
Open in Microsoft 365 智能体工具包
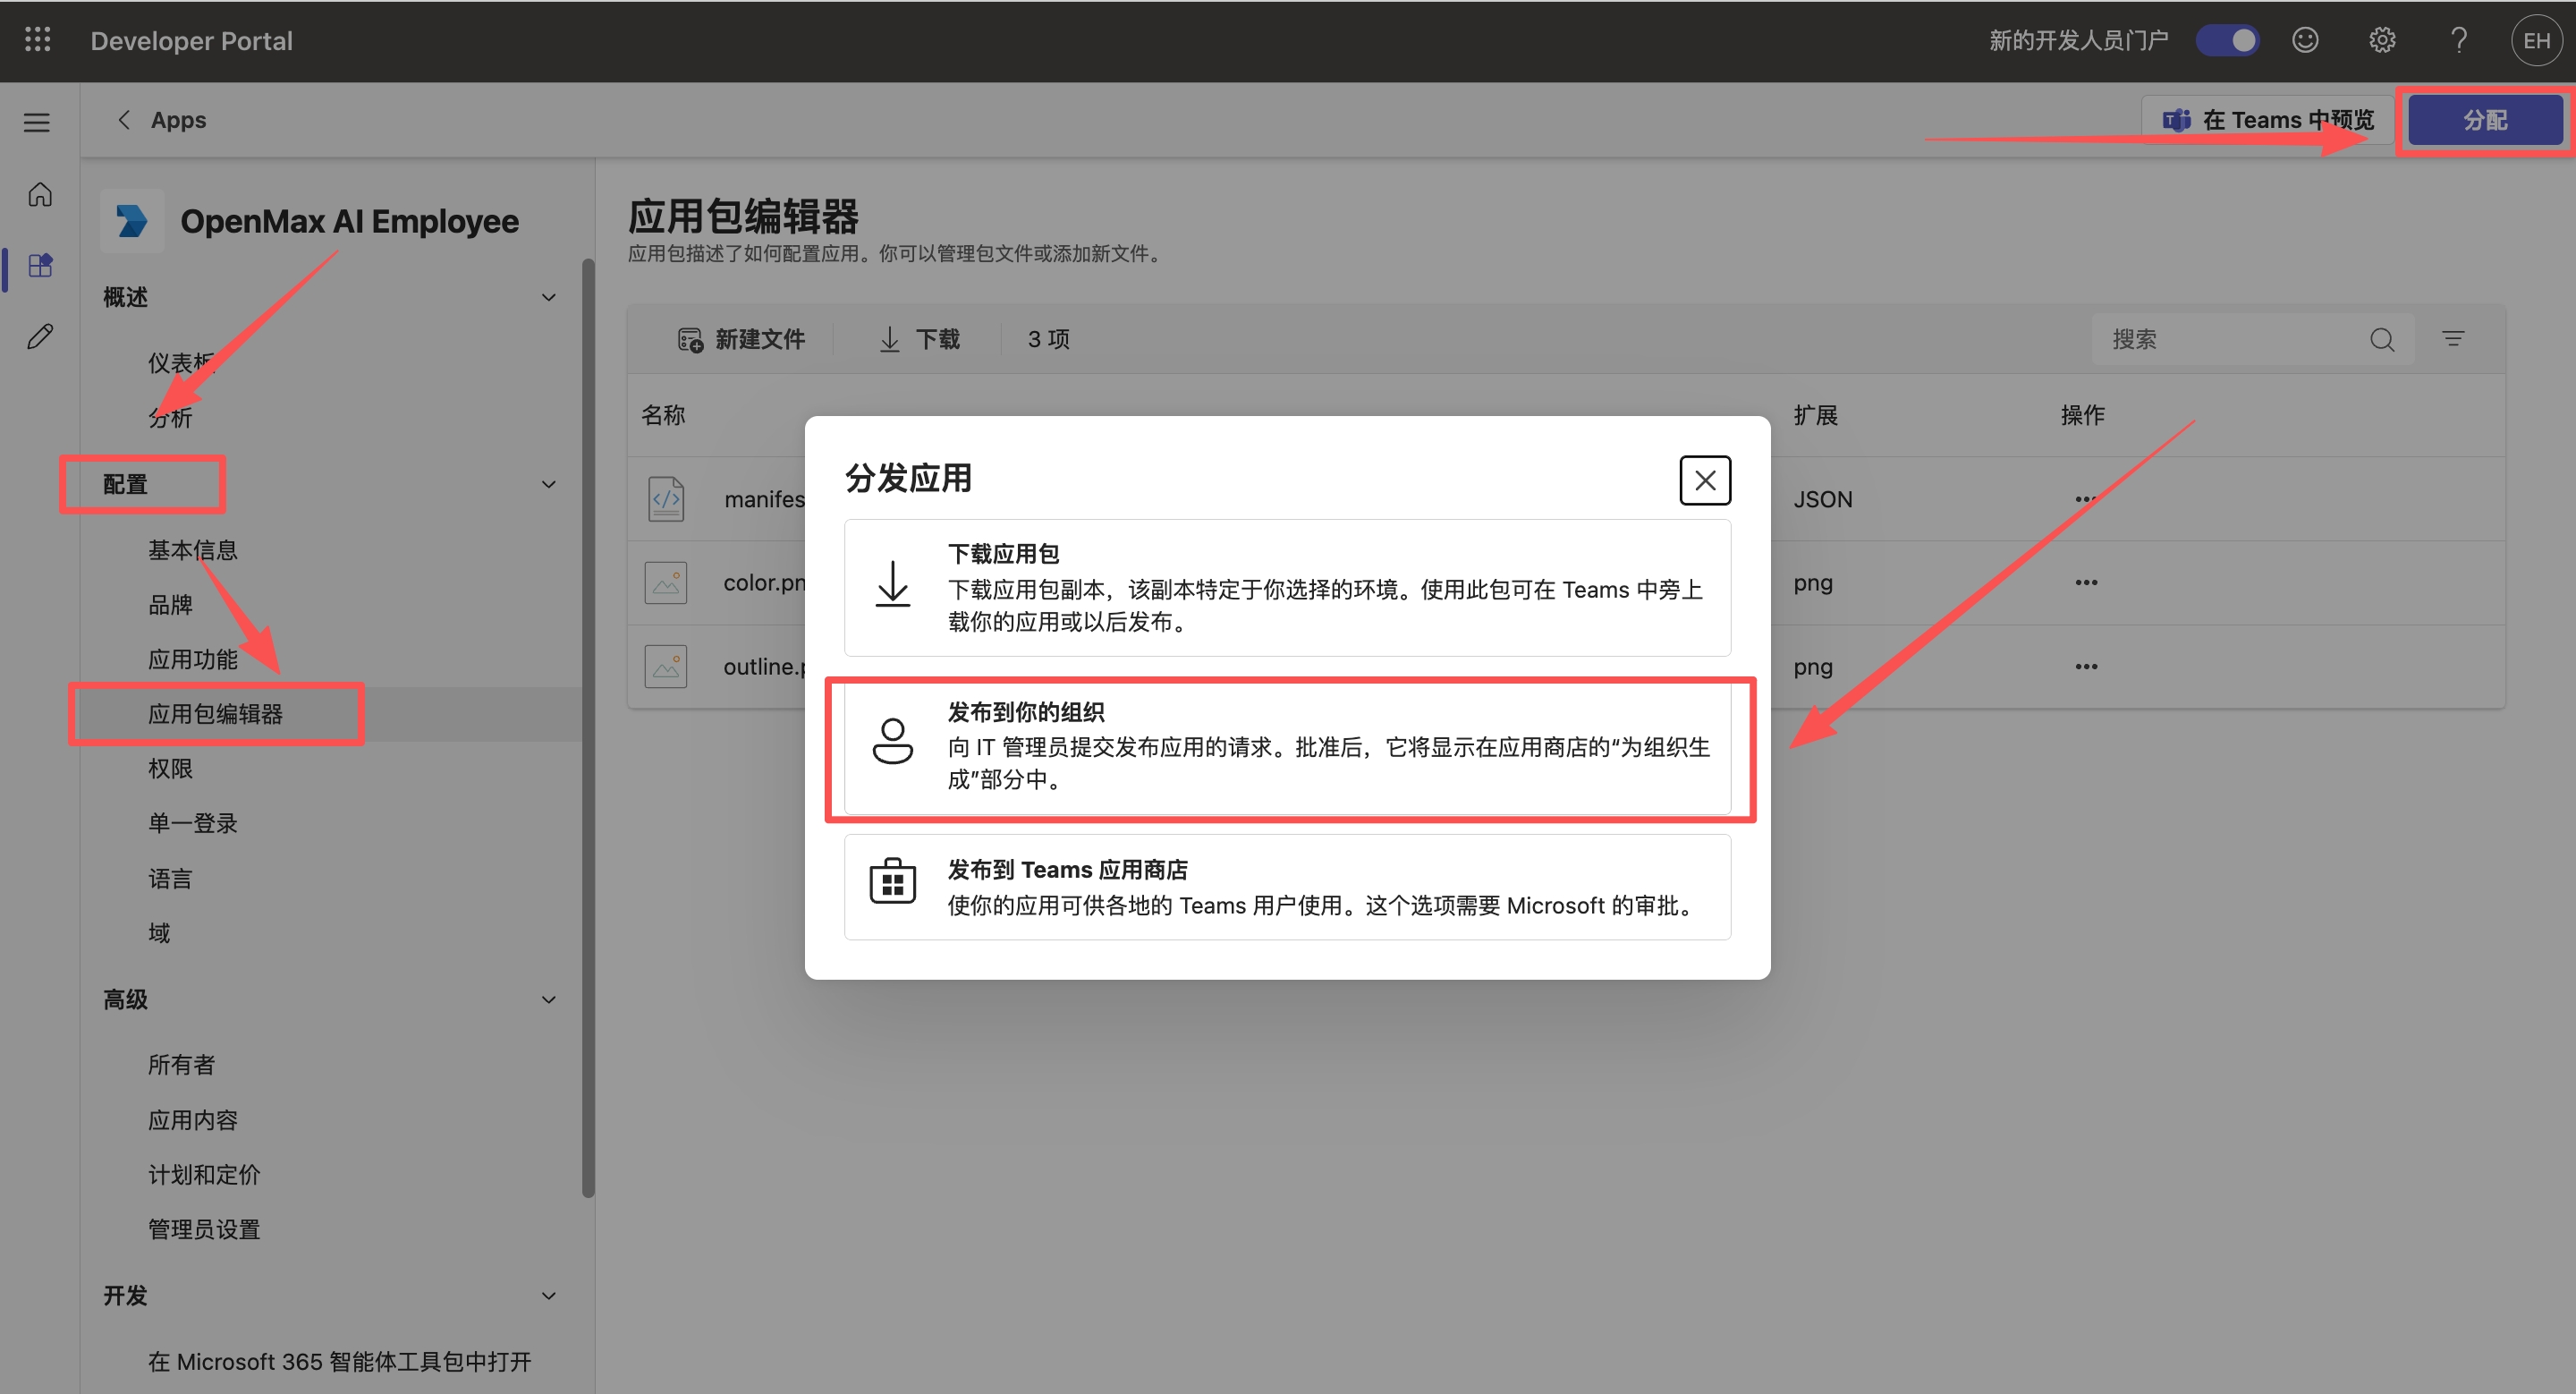[x=339, y=1361]
